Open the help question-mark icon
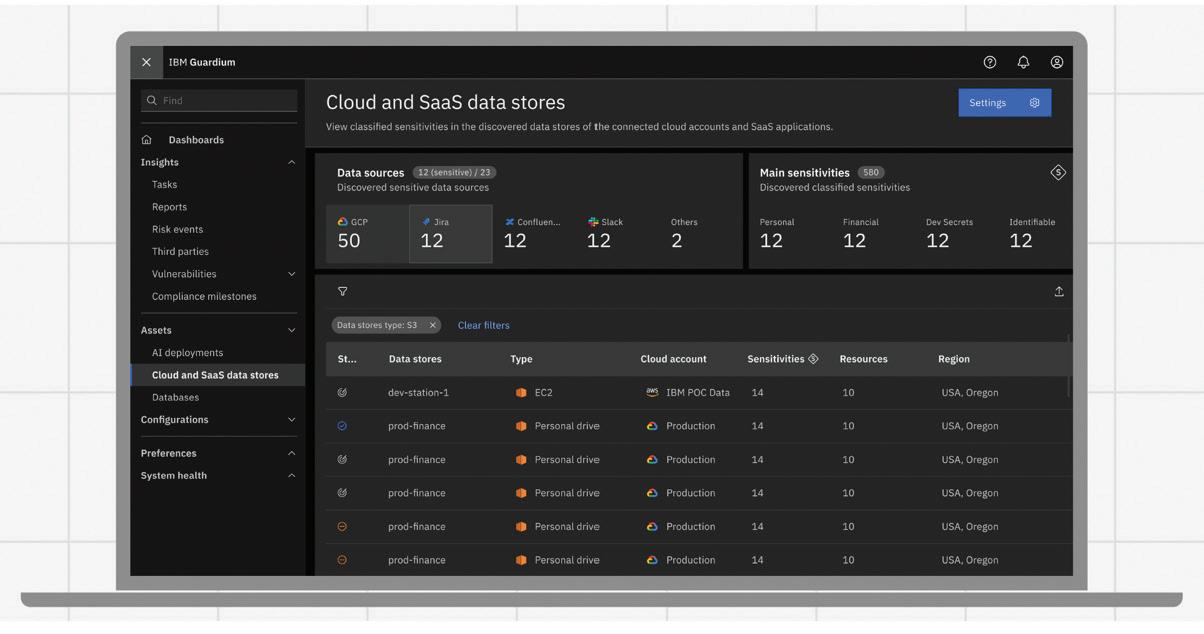This screenshot has width=1204, height=634. pos(990,62)
